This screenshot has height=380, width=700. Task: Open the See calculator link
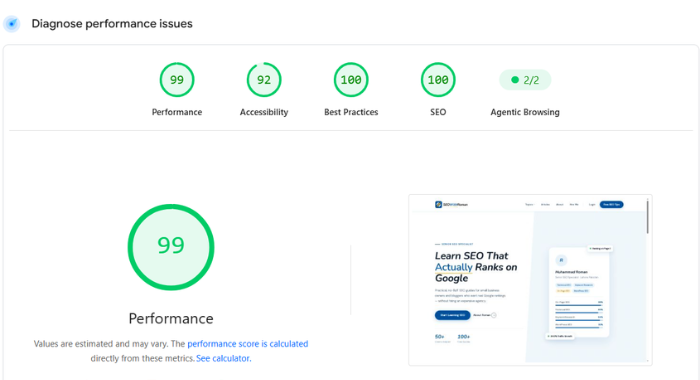tap(223, 358)
